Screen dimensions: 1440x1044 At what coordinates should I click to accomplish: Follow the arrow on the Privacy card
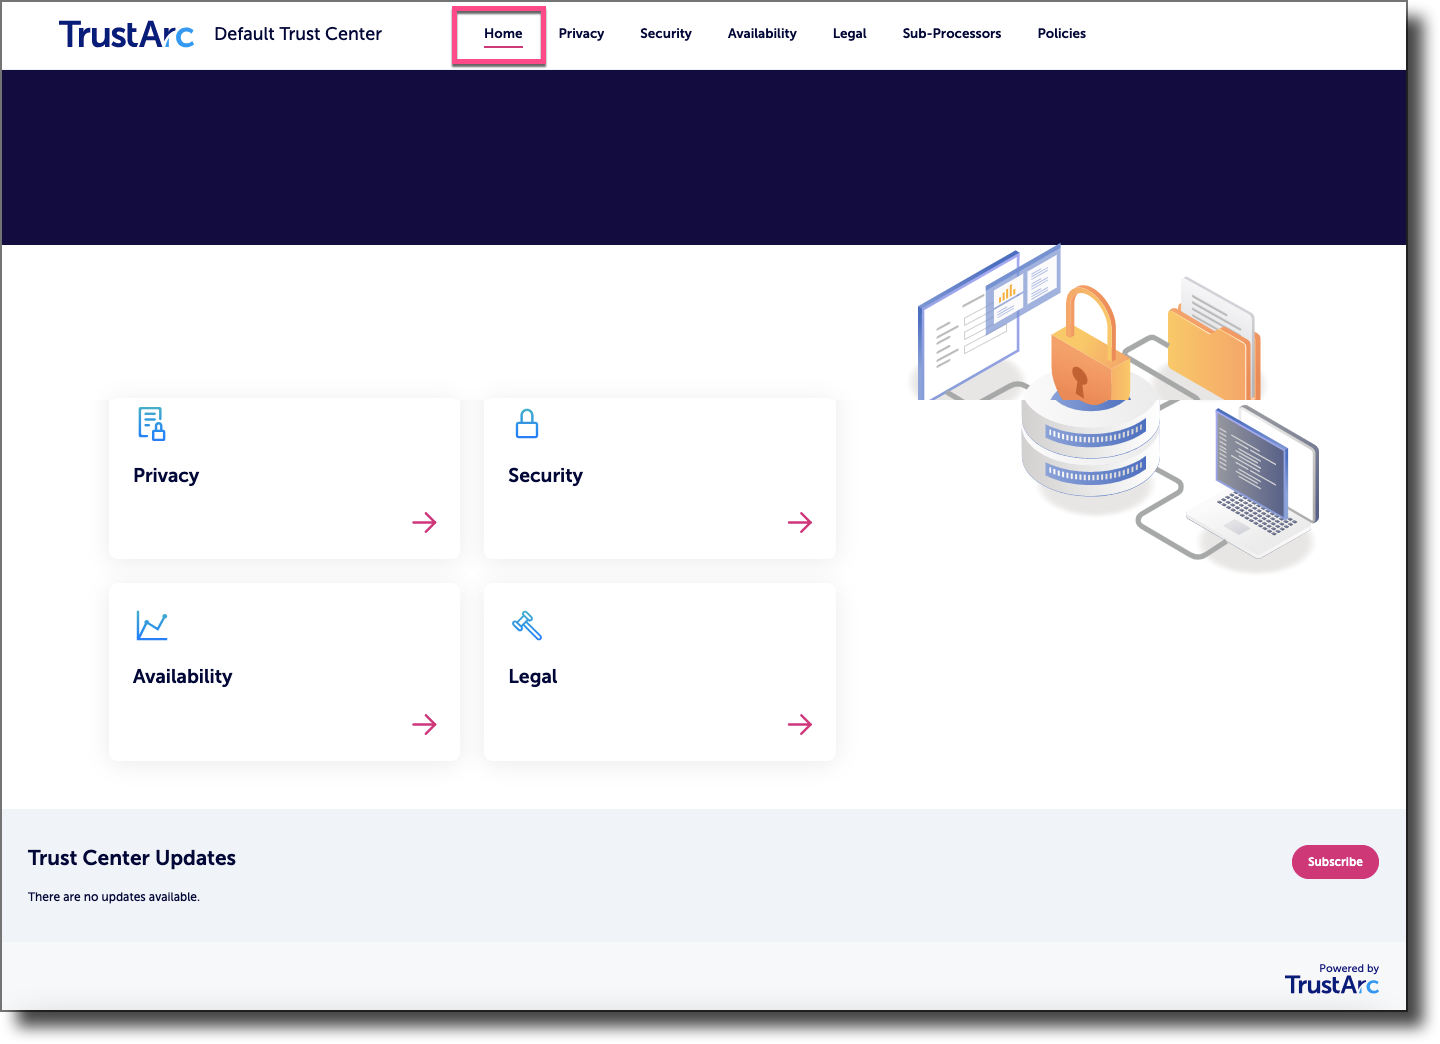(x=424, y=522)
